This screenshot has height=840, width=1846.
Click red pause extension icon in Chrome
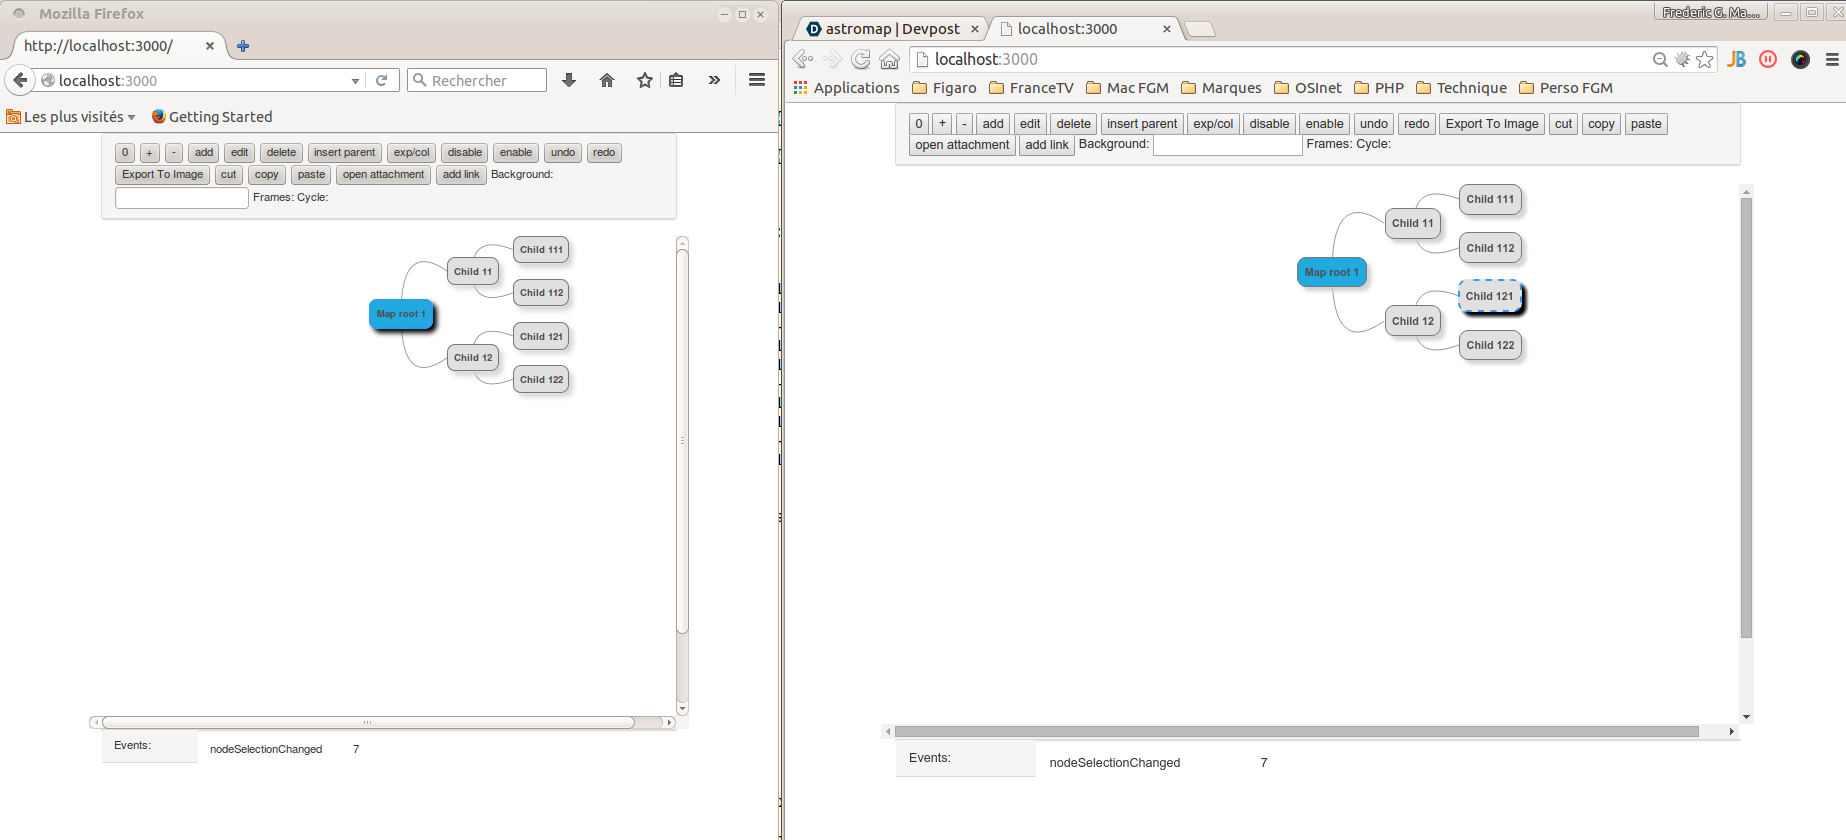click(x=1768, y=59)
